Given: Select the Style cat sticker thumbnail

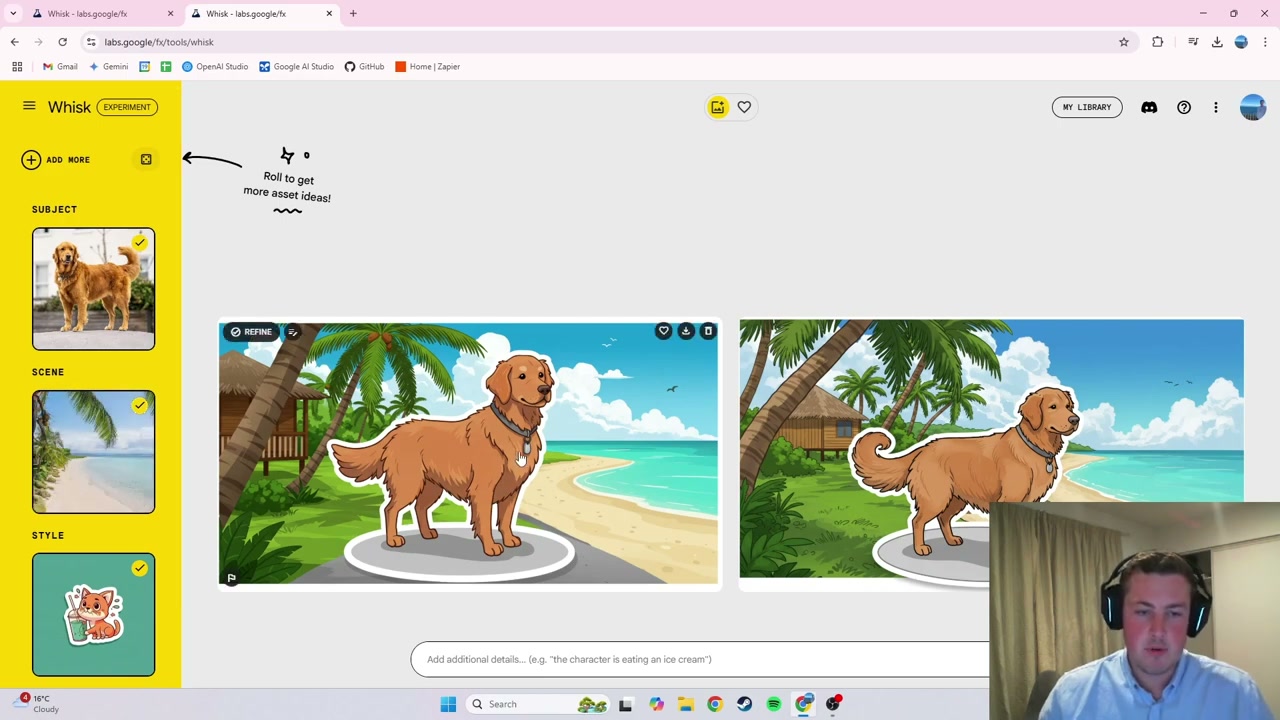Looking at the screenshot, I should point(93,615).
